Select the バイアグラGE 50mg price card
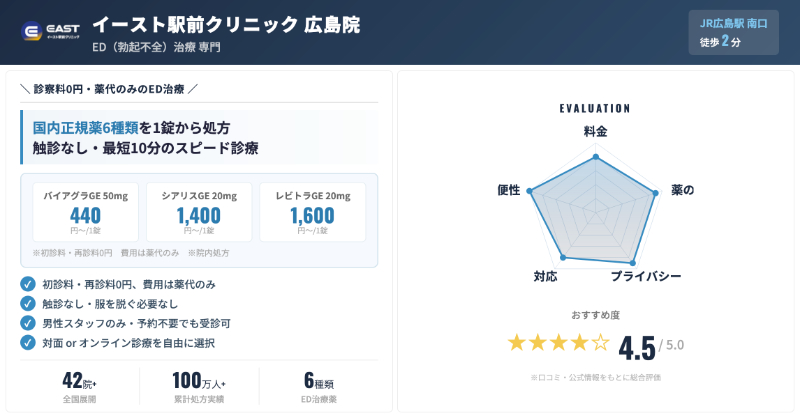Screen dimensions: 800x418 click(x=86, y=212)
